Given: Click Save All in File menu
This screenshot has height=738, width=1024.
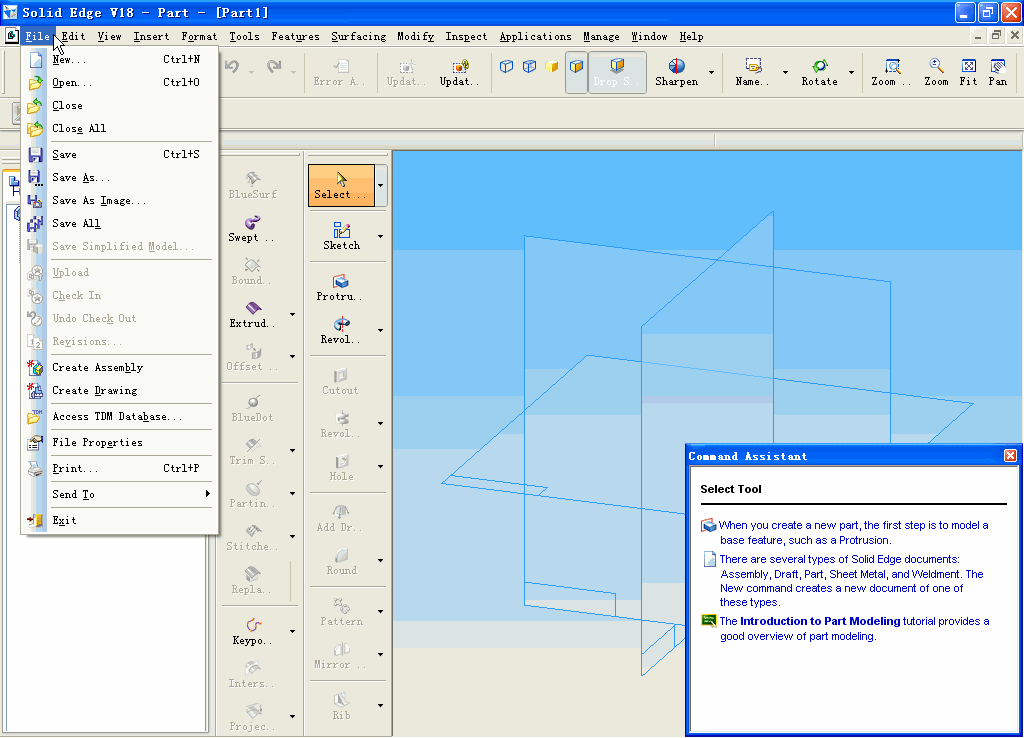Looking at the screenshot, I should (120, 223).
